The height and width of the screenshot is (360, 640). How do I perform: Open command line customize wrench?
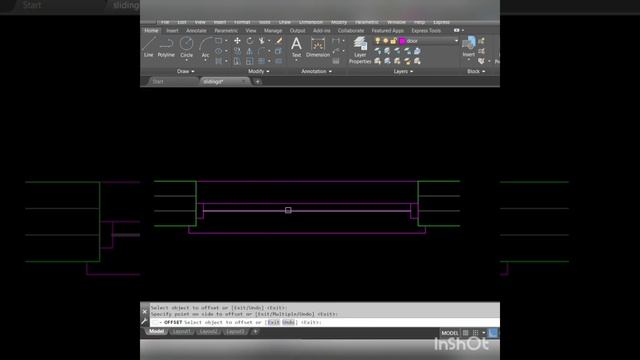click(144, 322)
